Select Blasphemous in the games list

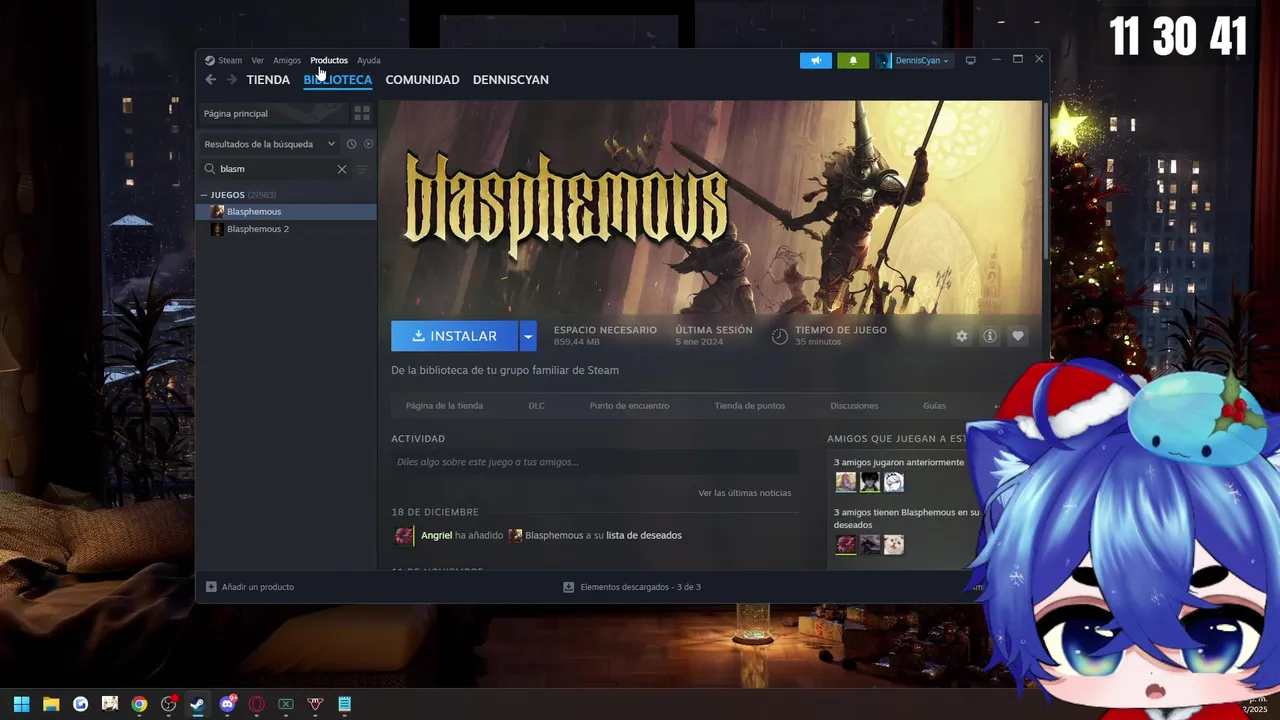coord(286,212)
